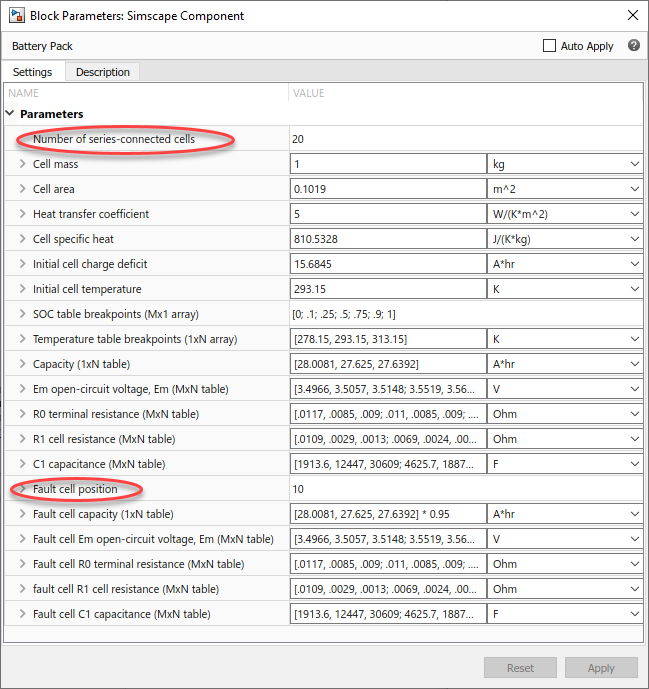Screen dimensions: 649x689
Task: Click the Reset button
Action: (x=520, y=667)
